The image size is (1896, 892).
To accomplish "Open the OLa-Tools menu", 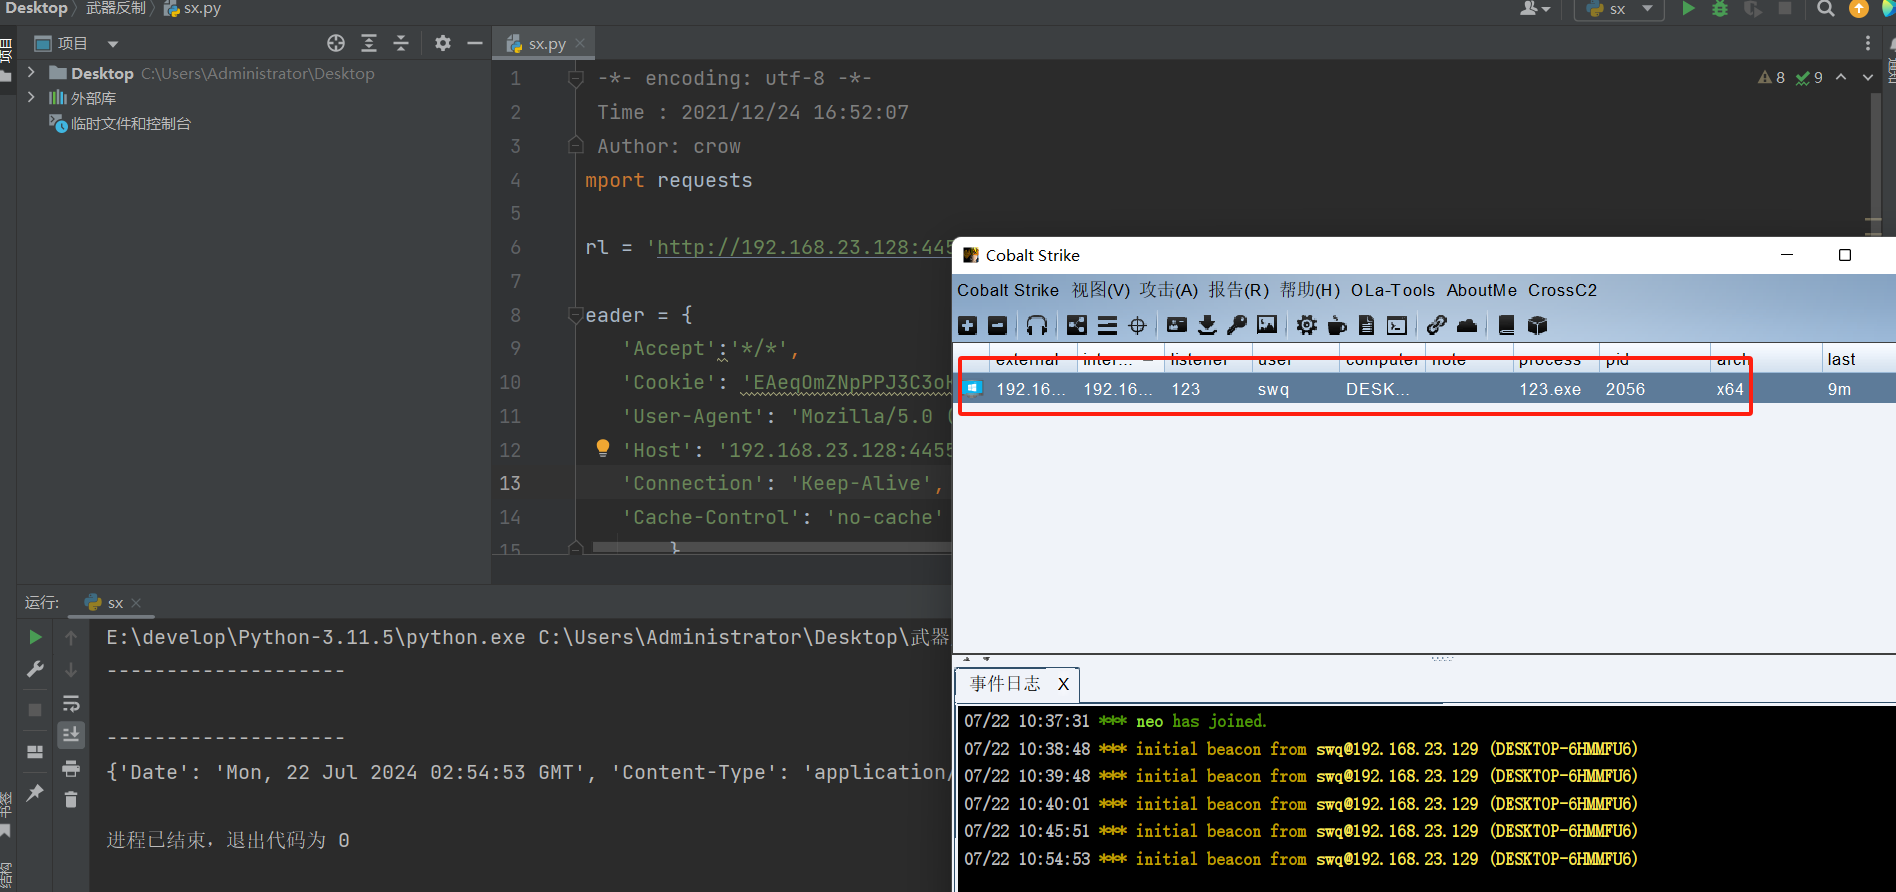I will 1393,290.
